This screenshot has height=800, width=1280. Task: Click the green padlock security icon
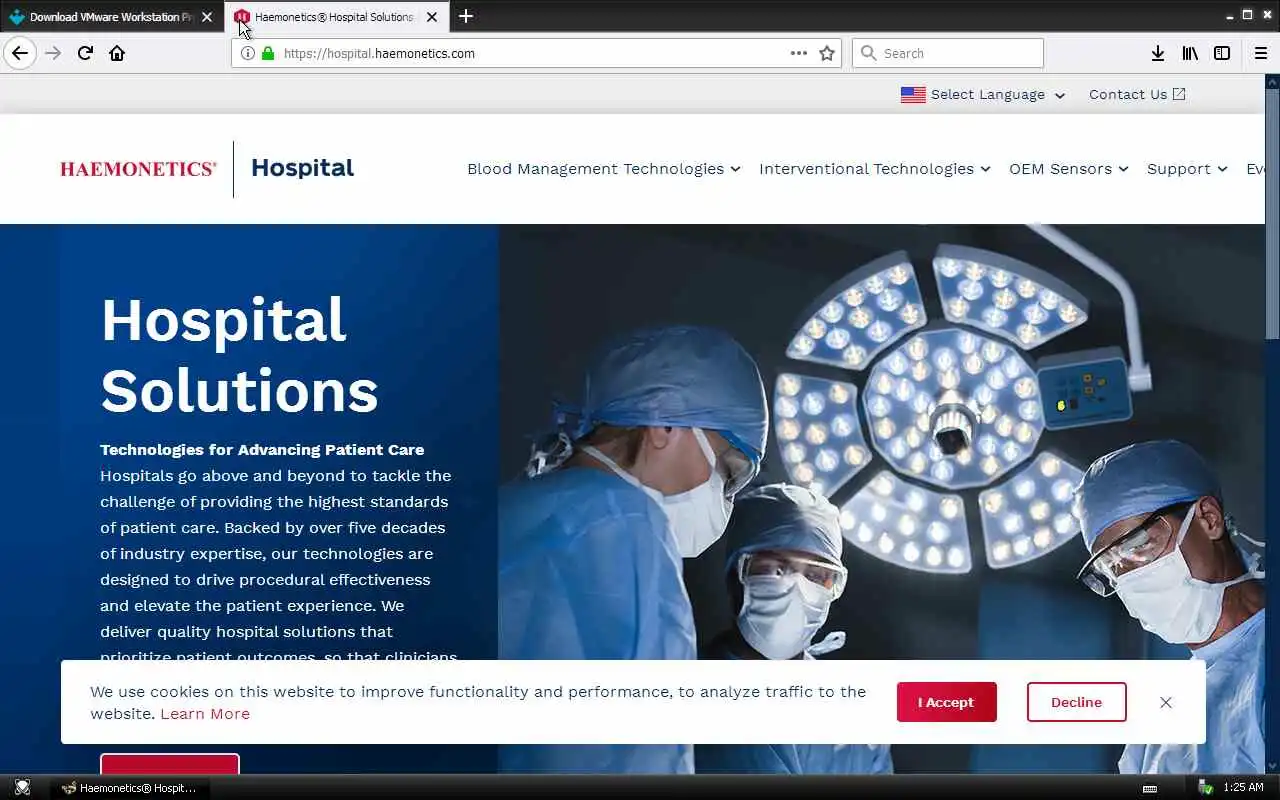[267, 53]
